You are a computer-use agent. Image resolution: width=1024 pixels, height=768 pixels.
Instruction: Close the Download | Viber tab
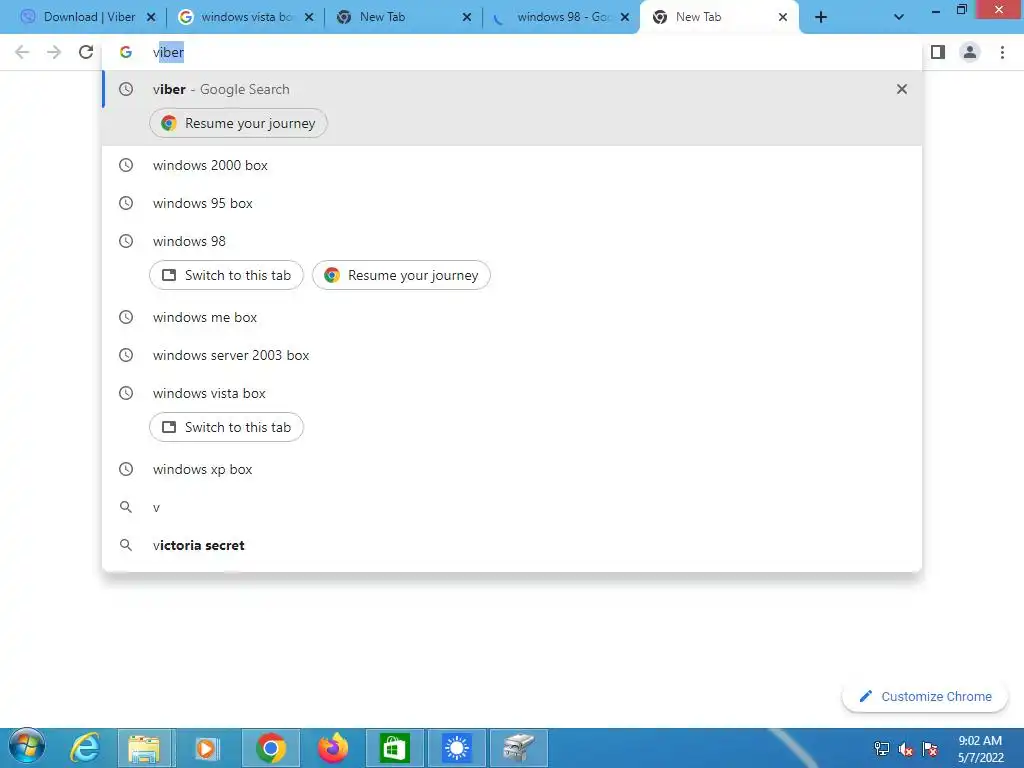click(x=151, y=18)
